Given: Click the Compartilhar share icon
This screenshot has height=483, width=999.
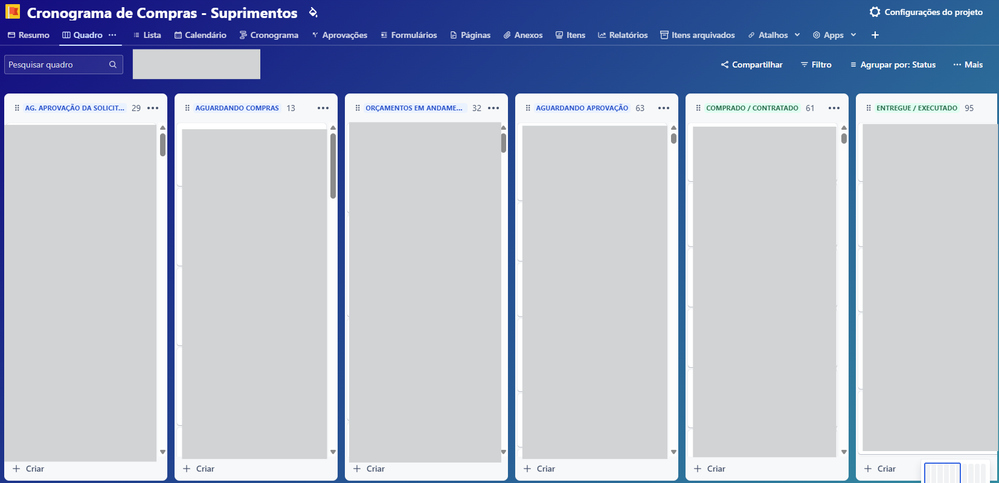Looking at the screenshot, I should pyautogui.click(x=724, y=64).
